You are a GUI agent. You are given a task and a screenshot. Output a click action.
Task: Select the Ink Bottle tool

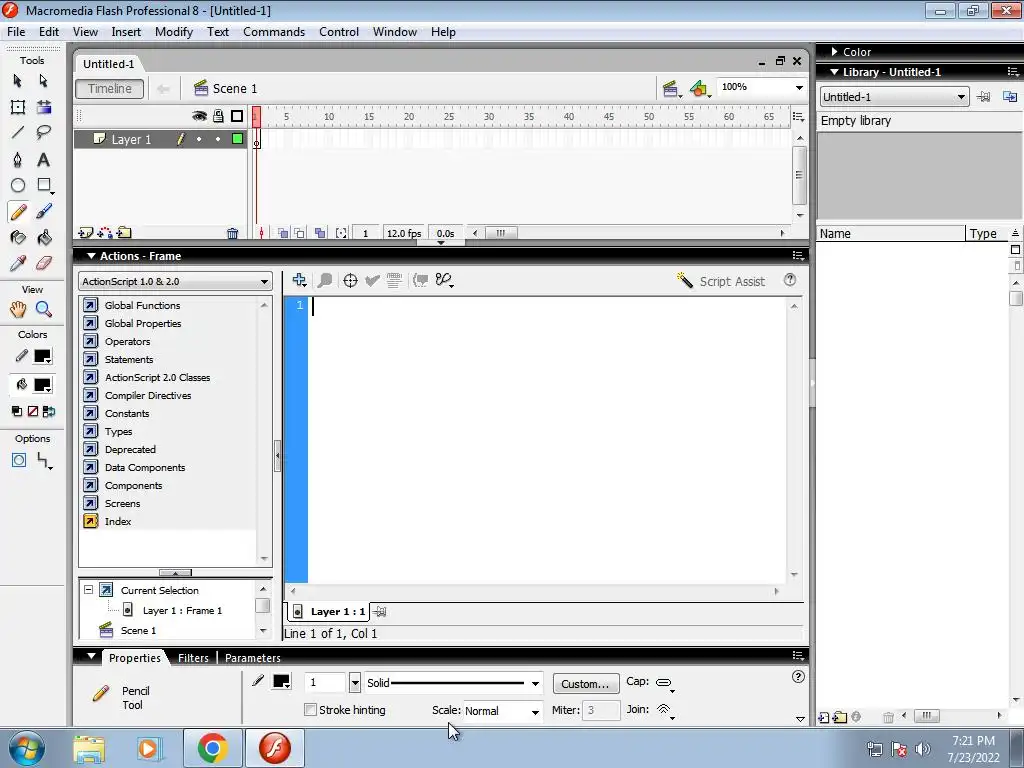[18, 238]
